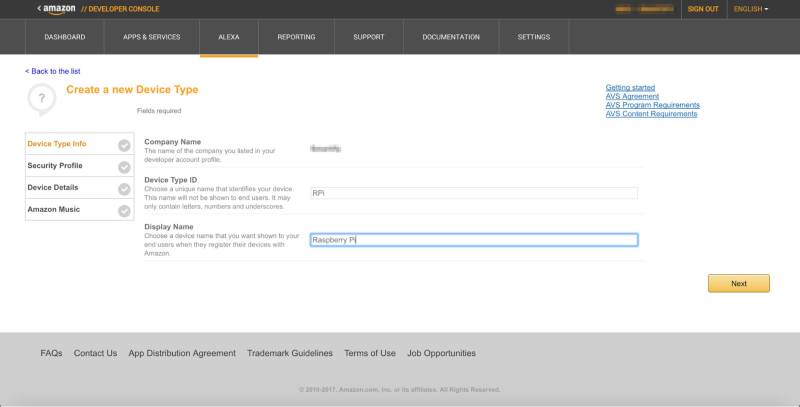
Task: Click the Display Name input field
Action: (x=474, y=240)
